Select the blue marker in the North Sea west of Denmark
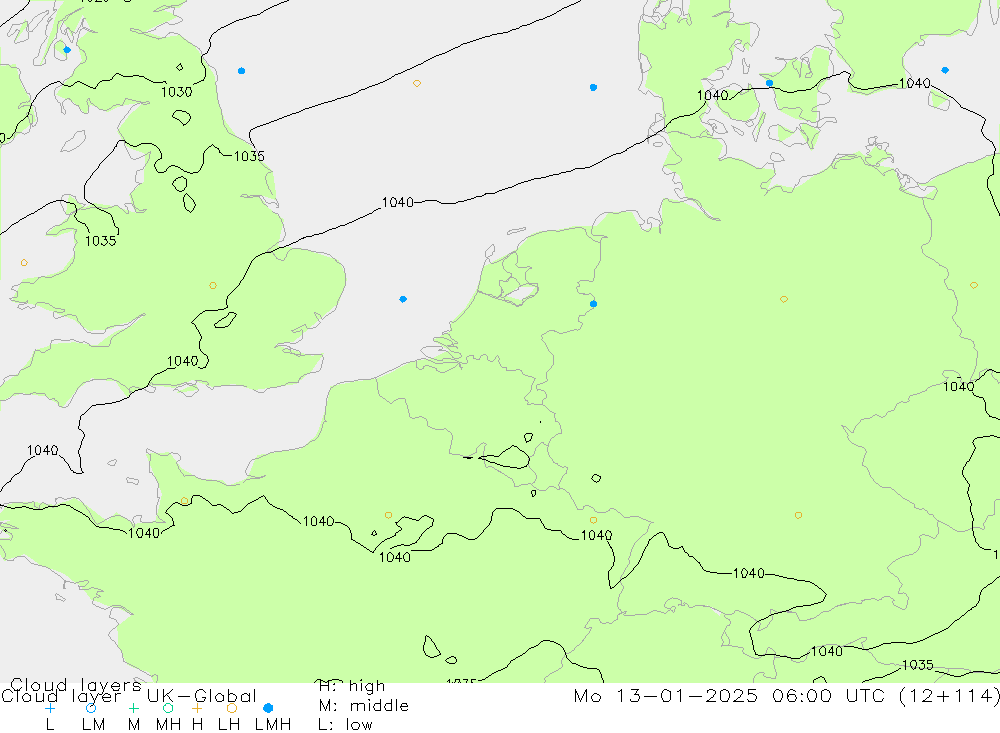The image size is (1000, 733). pos(593,87)
